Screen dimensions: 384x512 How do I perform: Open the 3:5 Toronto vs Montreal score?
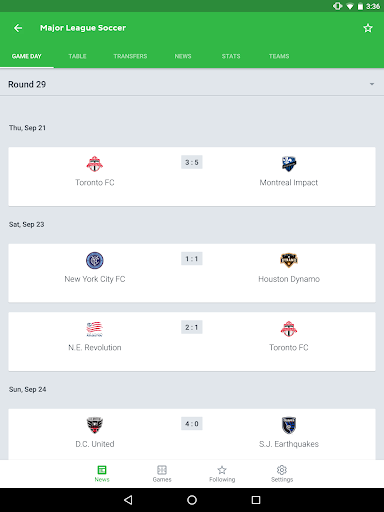[x=192, y=162]
